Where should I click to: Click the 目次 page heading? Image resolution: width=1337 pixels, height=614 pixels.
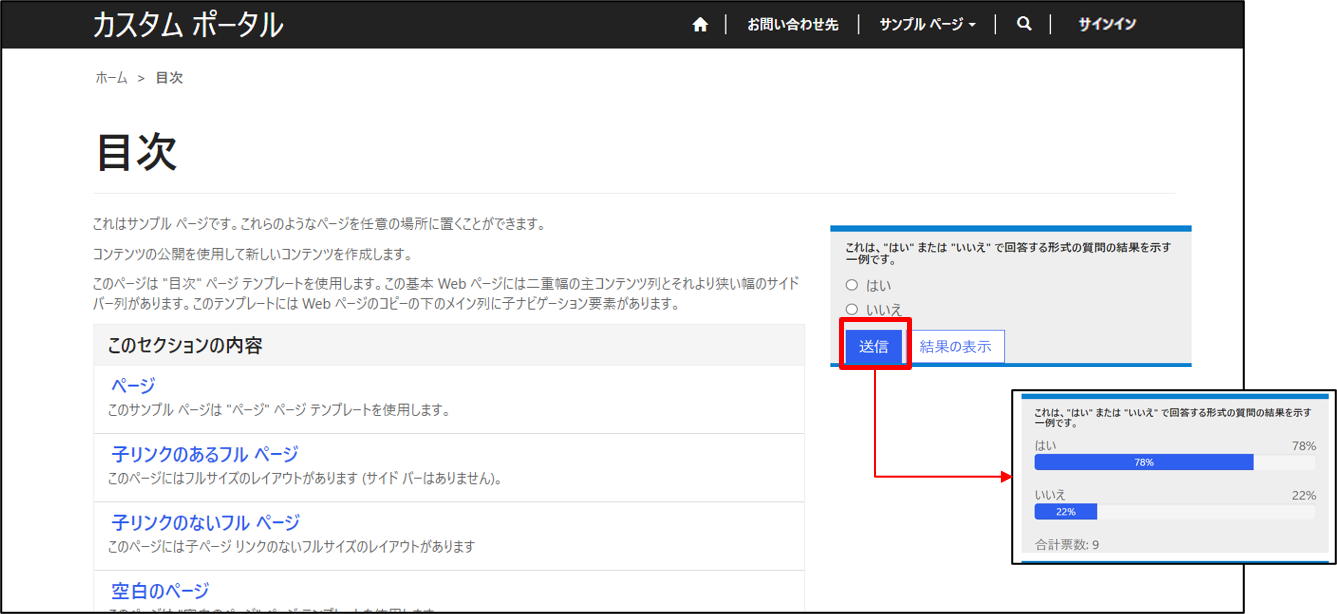(137, 152)
